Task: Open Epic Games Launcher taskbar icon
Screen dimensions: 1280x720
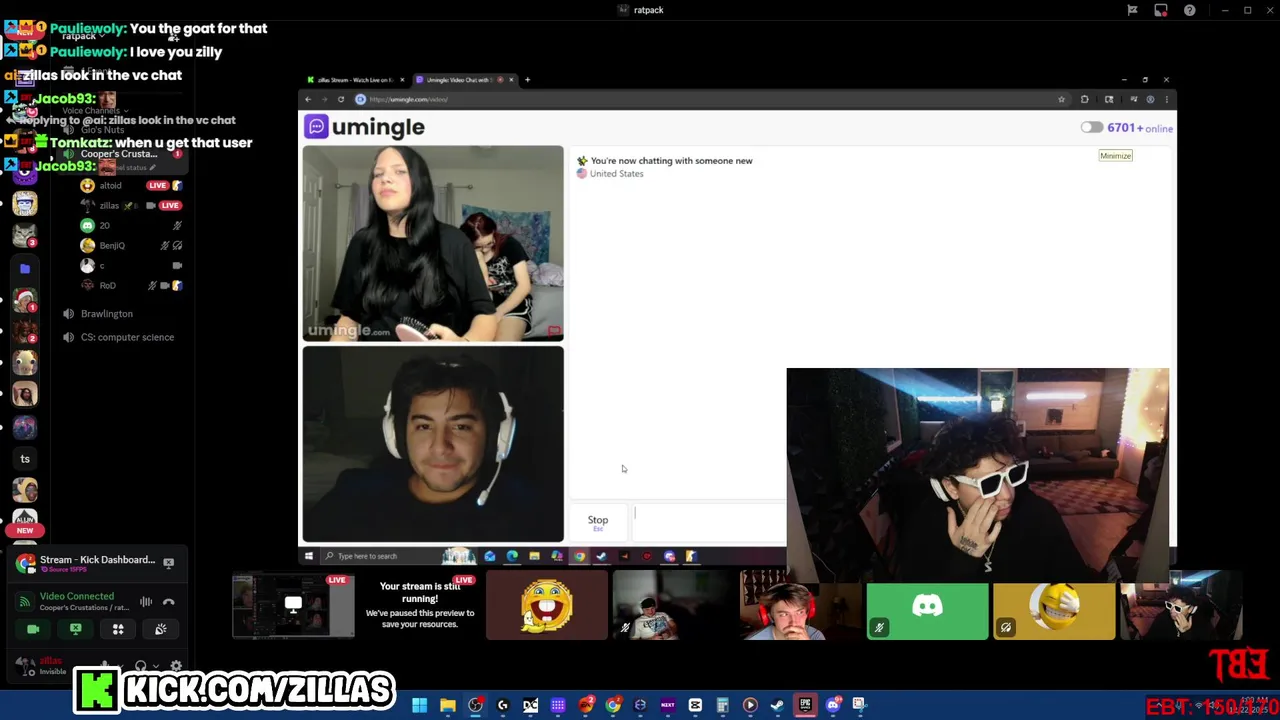Action: coord(805,705)
